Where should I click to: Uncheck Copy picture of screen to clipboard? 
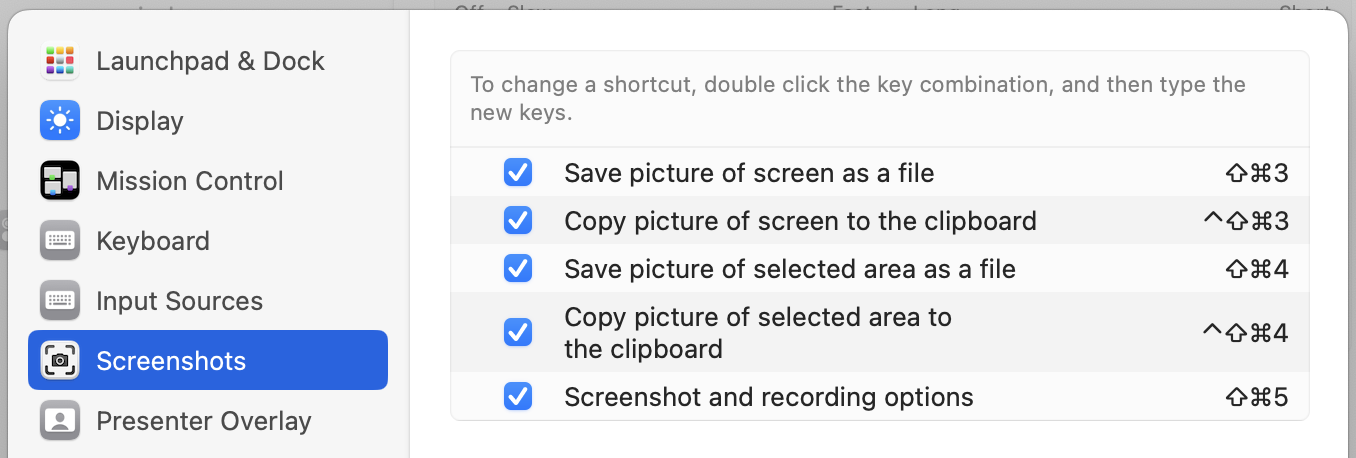point(518,221)
